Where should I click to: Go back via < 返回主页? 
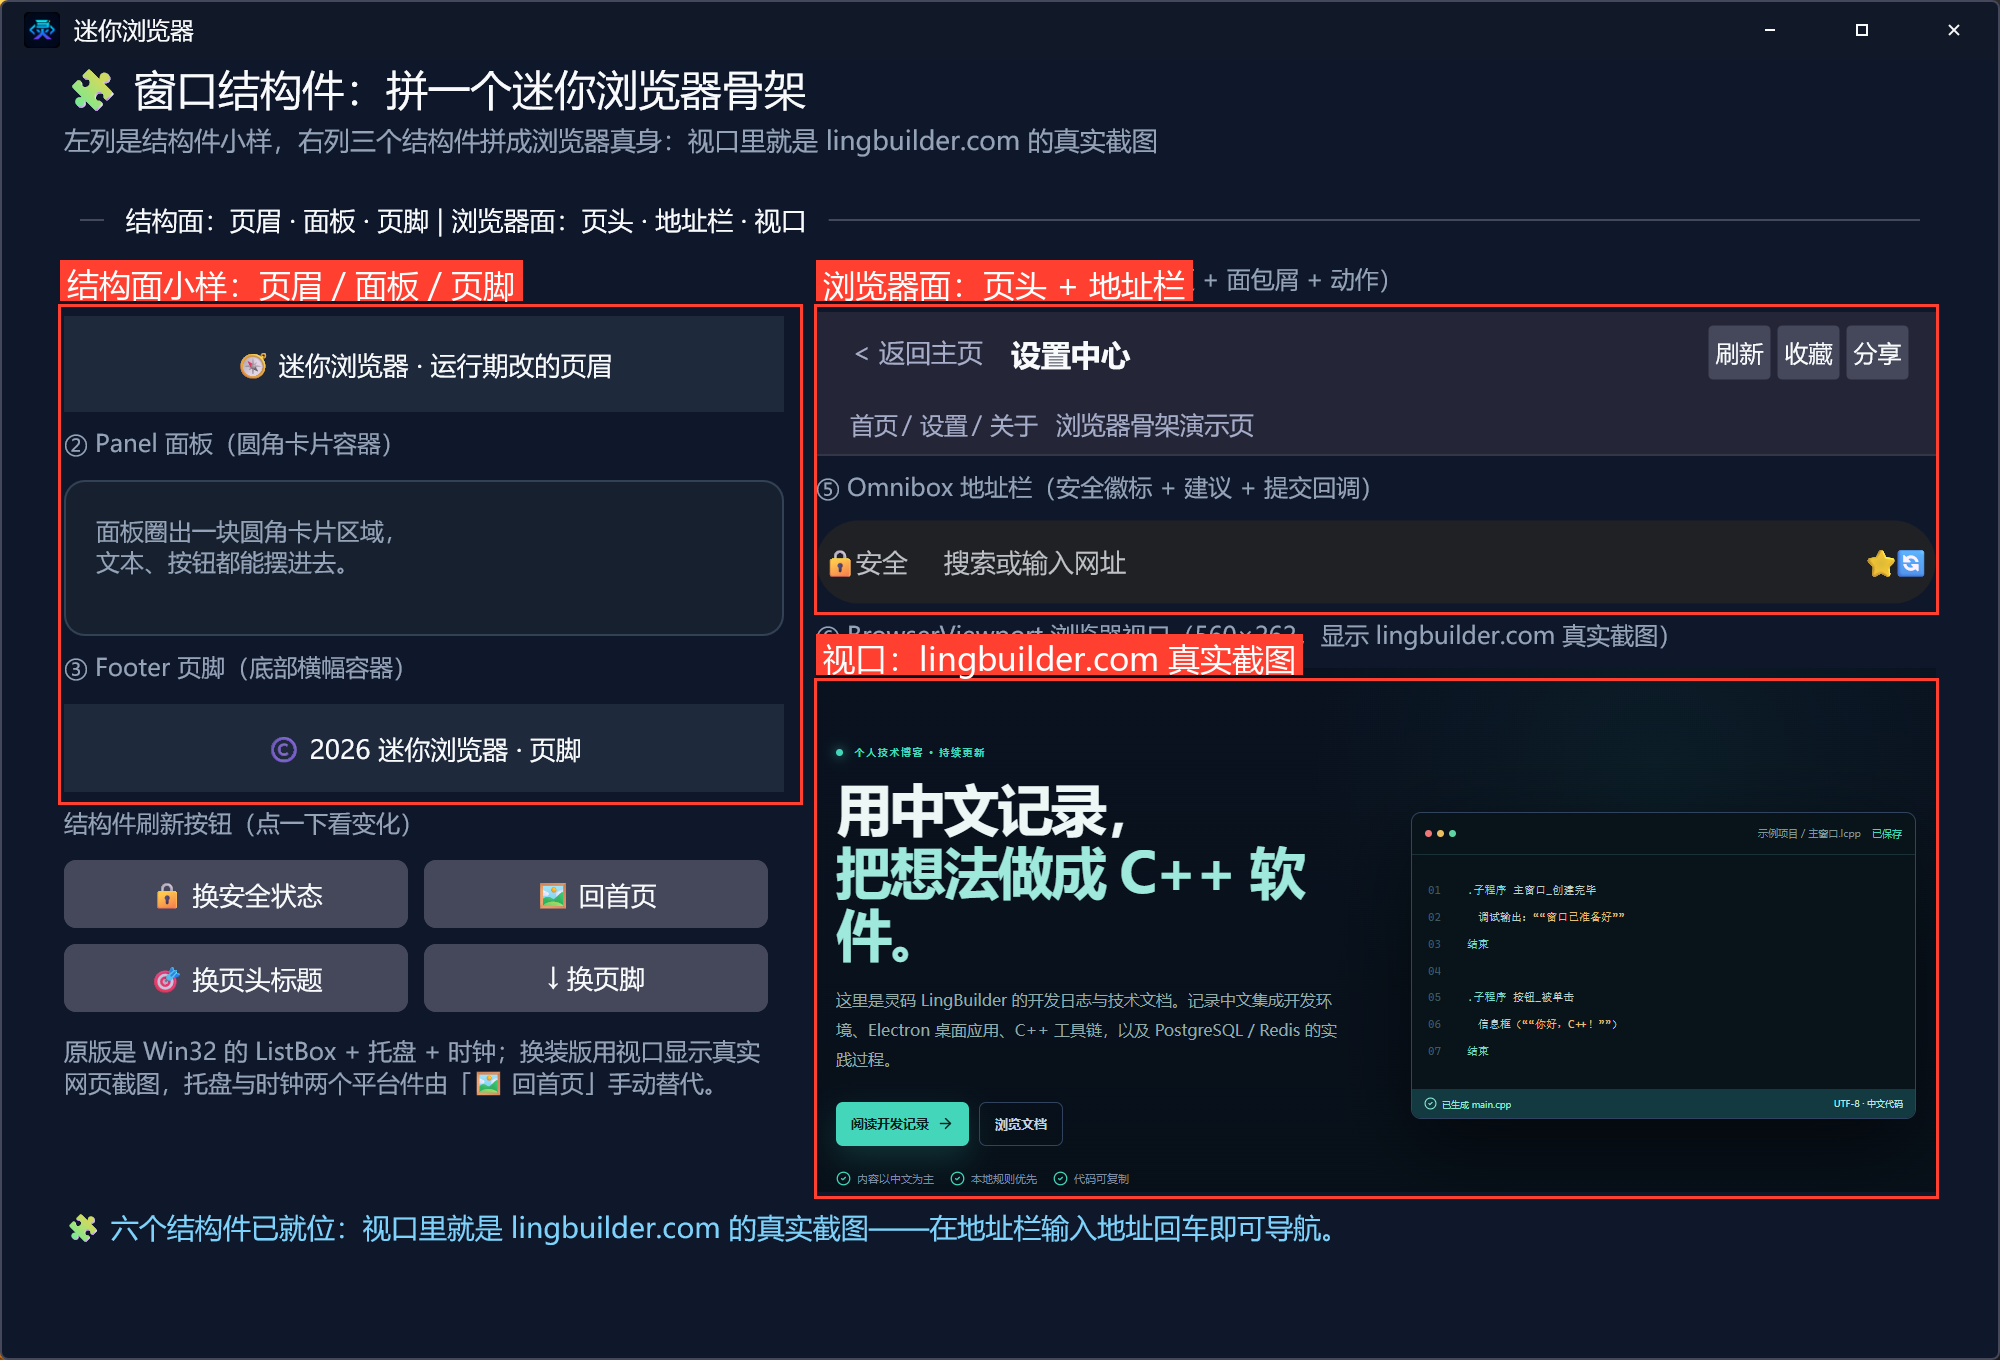(x=918, y=354)
